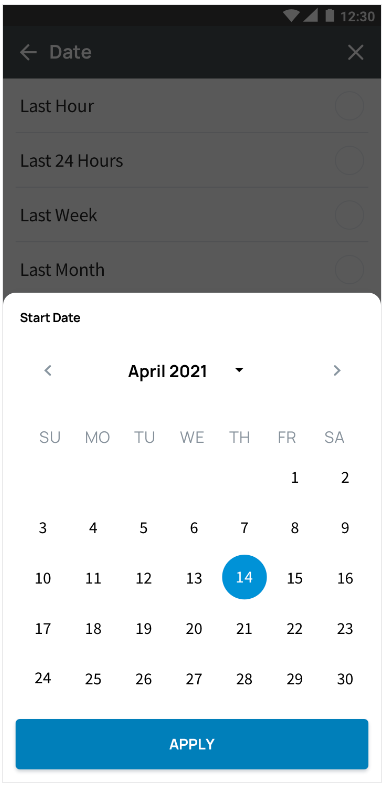Select the Last Hour radio button
Viewport: 385px width, 785px height.
(349, 106)
